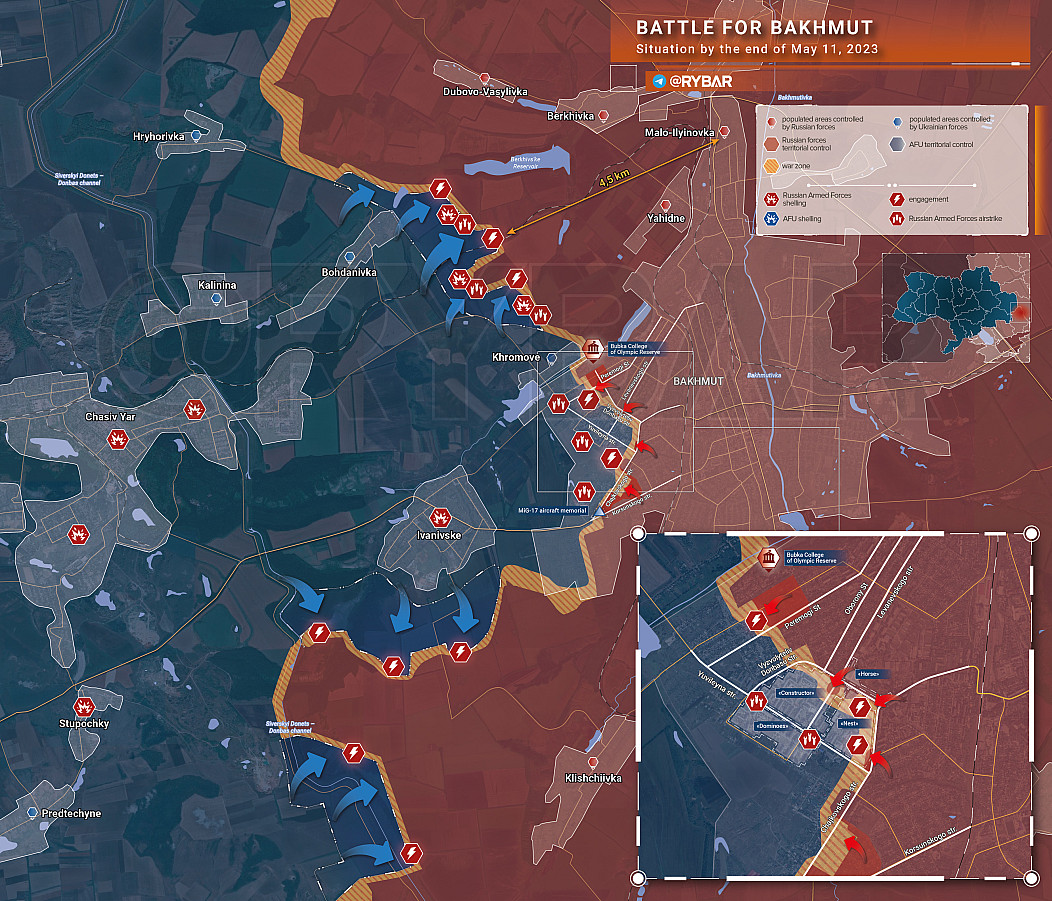Select the AFU territorial control legend swatch
1052x901 pixels.
tap(897, 144)
